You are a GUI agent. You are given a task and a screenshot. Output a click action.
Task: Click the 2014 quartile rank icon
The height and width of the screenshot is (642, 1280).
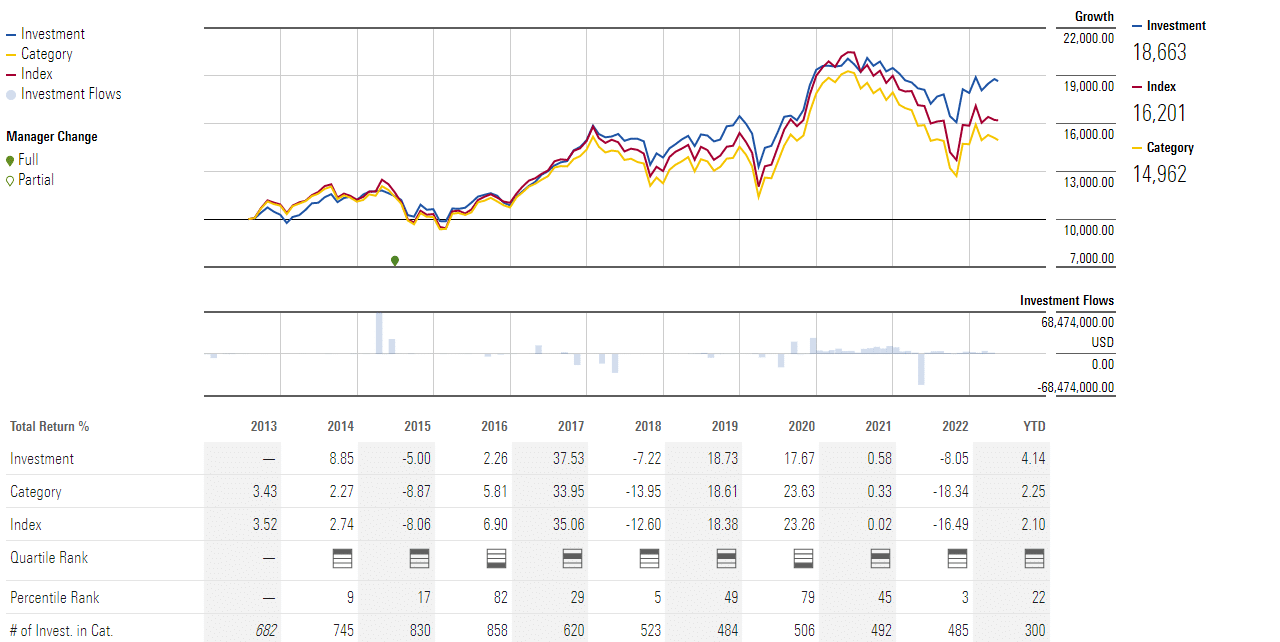click(341, 558)
